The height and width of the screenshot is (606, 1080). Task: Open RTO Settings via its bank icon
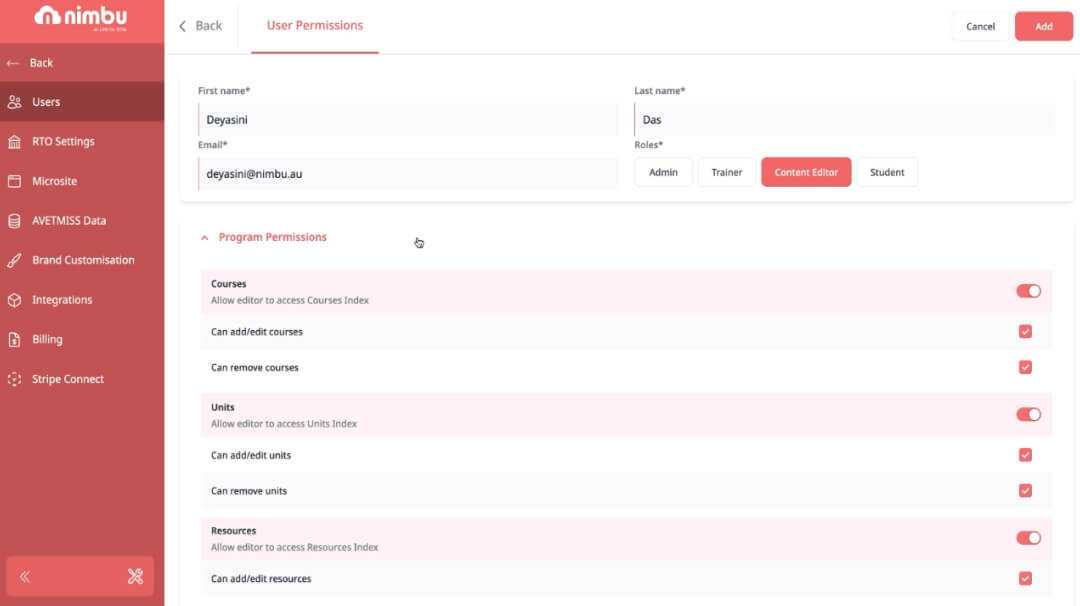pos(15,141)
